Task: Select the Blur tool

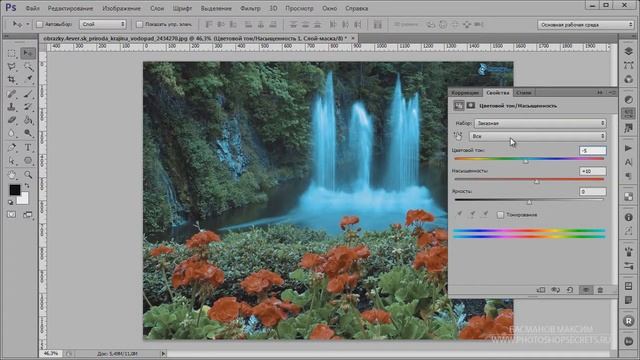Action: pos(12,133)
